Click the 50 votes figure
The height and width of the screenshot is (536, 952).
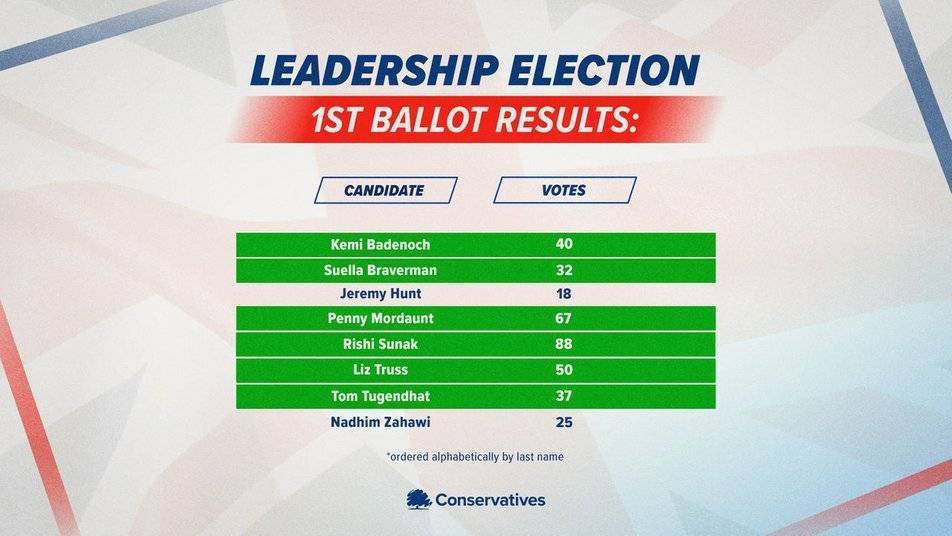pyautogui.click(x=564, y=370)
